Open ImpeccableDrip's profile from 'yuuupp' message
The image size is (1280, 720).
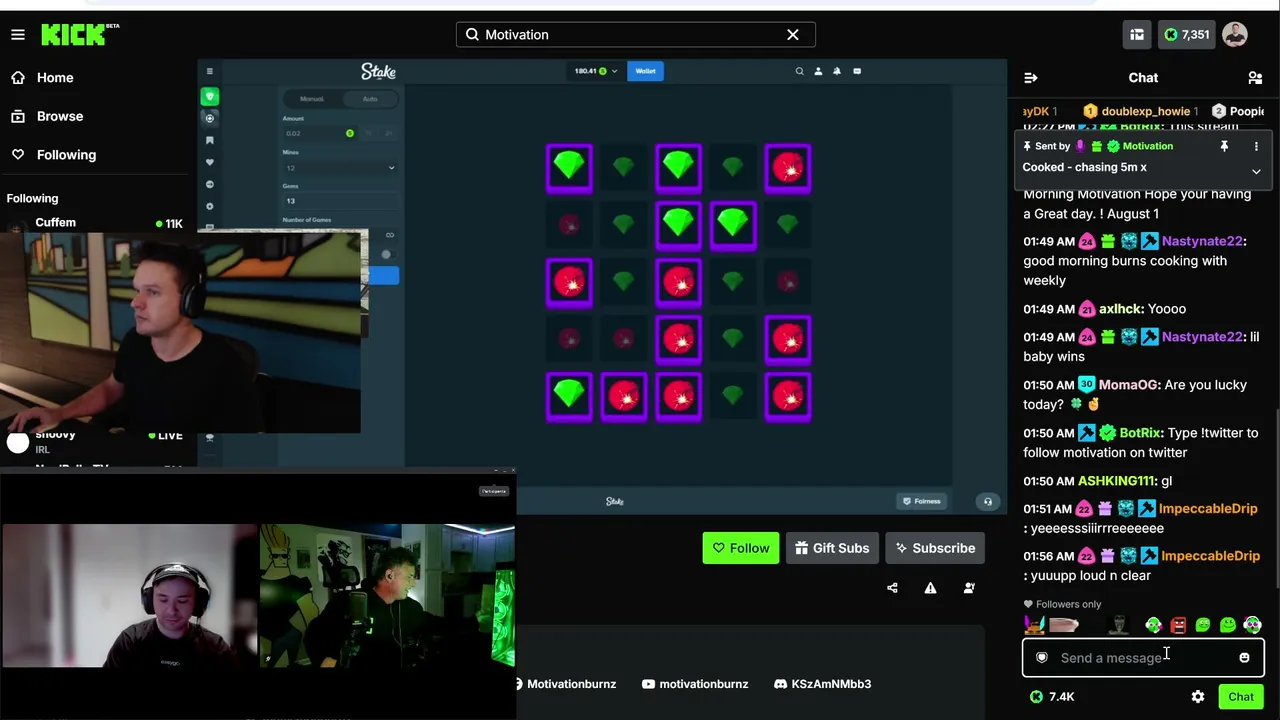click(1210, 556)
